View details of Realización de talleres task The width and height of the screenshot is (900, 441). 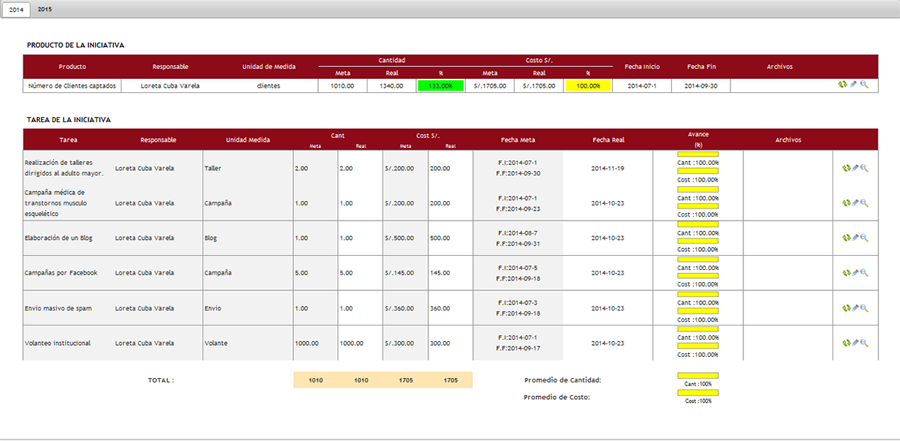click(x=864, y=168)
